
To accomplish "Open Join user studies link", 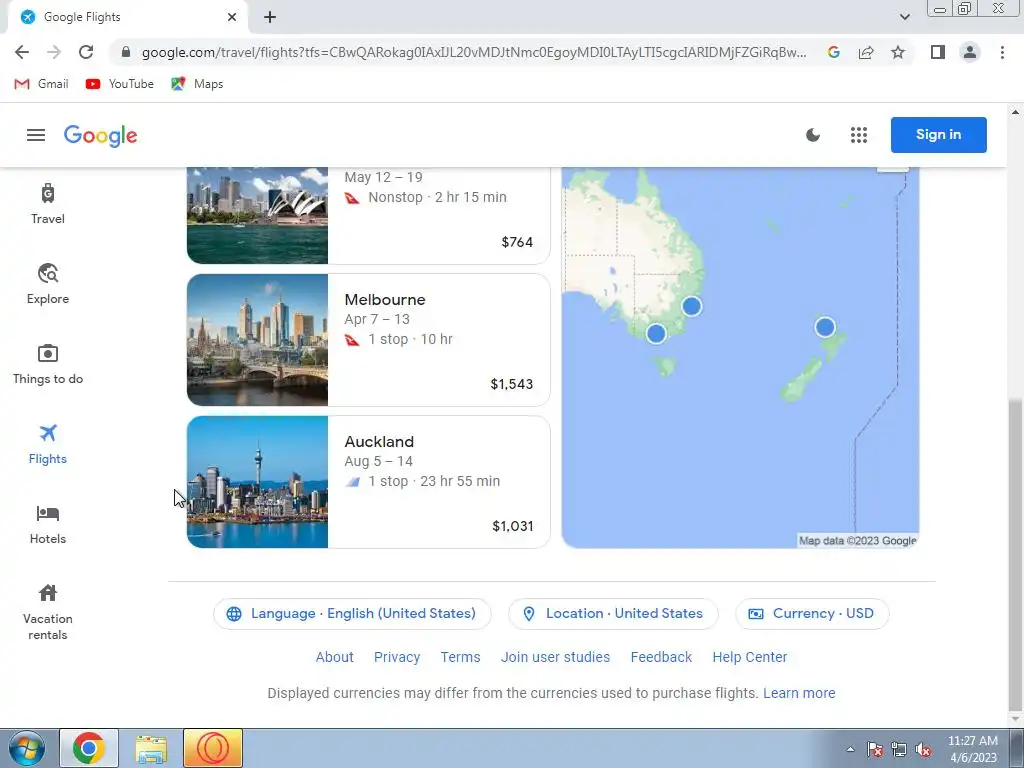I will point(555,657).
